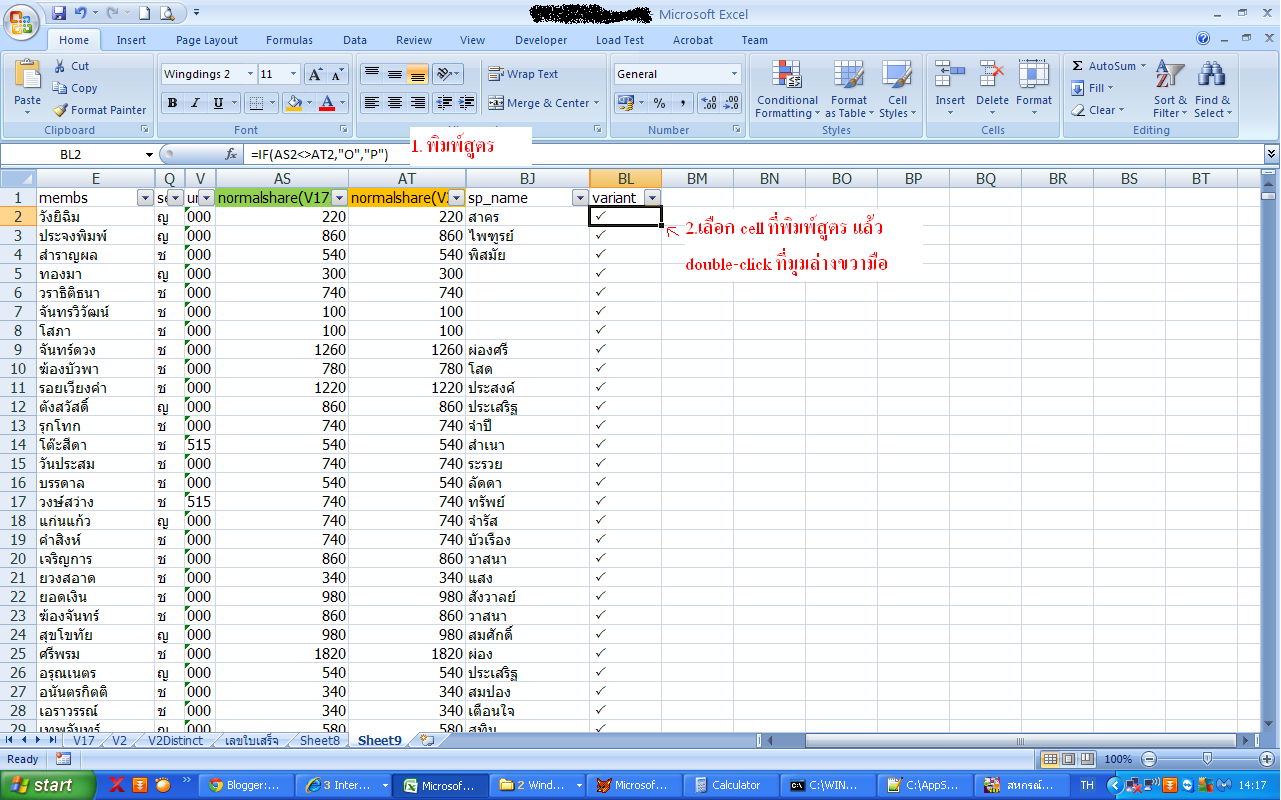Toggle Bold formatting
This screenshot has width=1281, height=800.
pos(172,103)
